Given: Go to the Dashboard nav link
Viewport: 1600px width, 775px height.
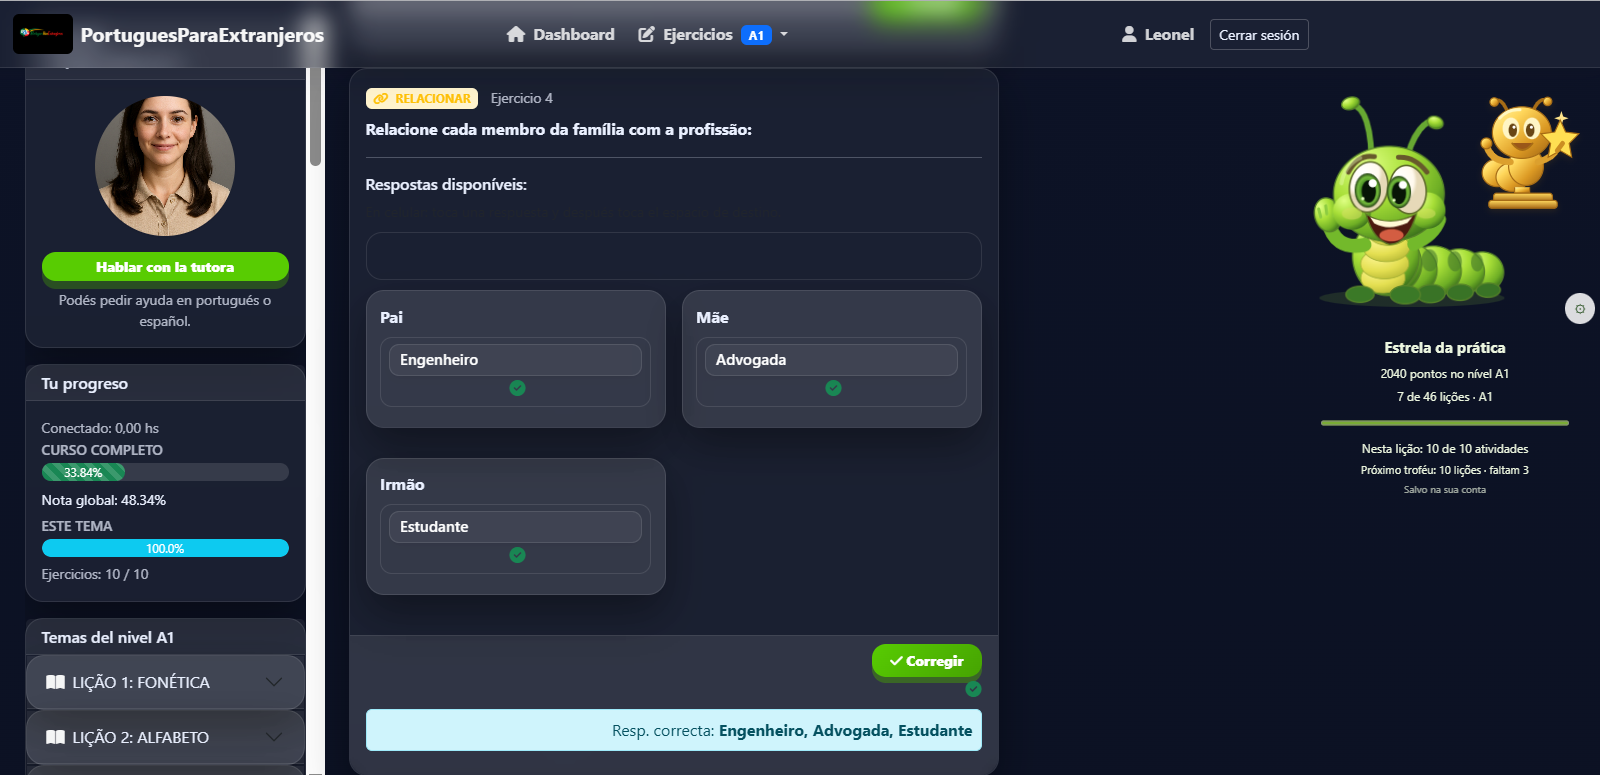Looking at the screenshot, I should (x=561, y=34).
